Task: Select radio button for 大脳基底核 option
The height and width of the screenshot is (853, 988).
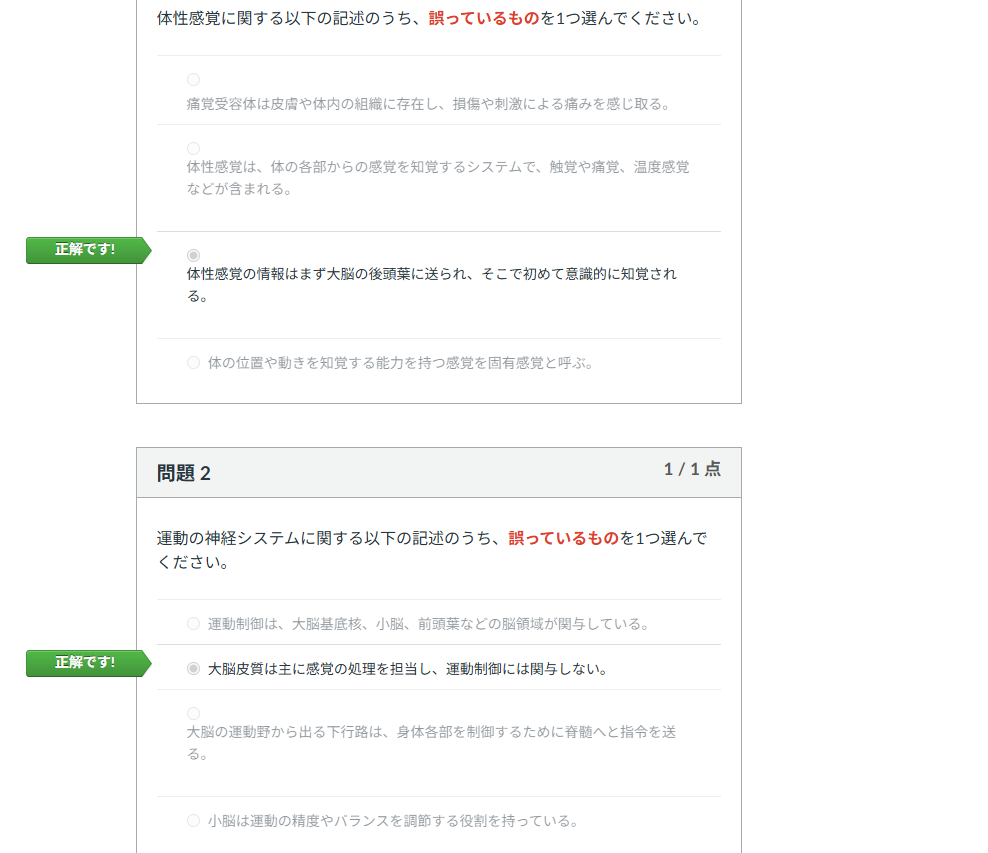Action: 193,624
